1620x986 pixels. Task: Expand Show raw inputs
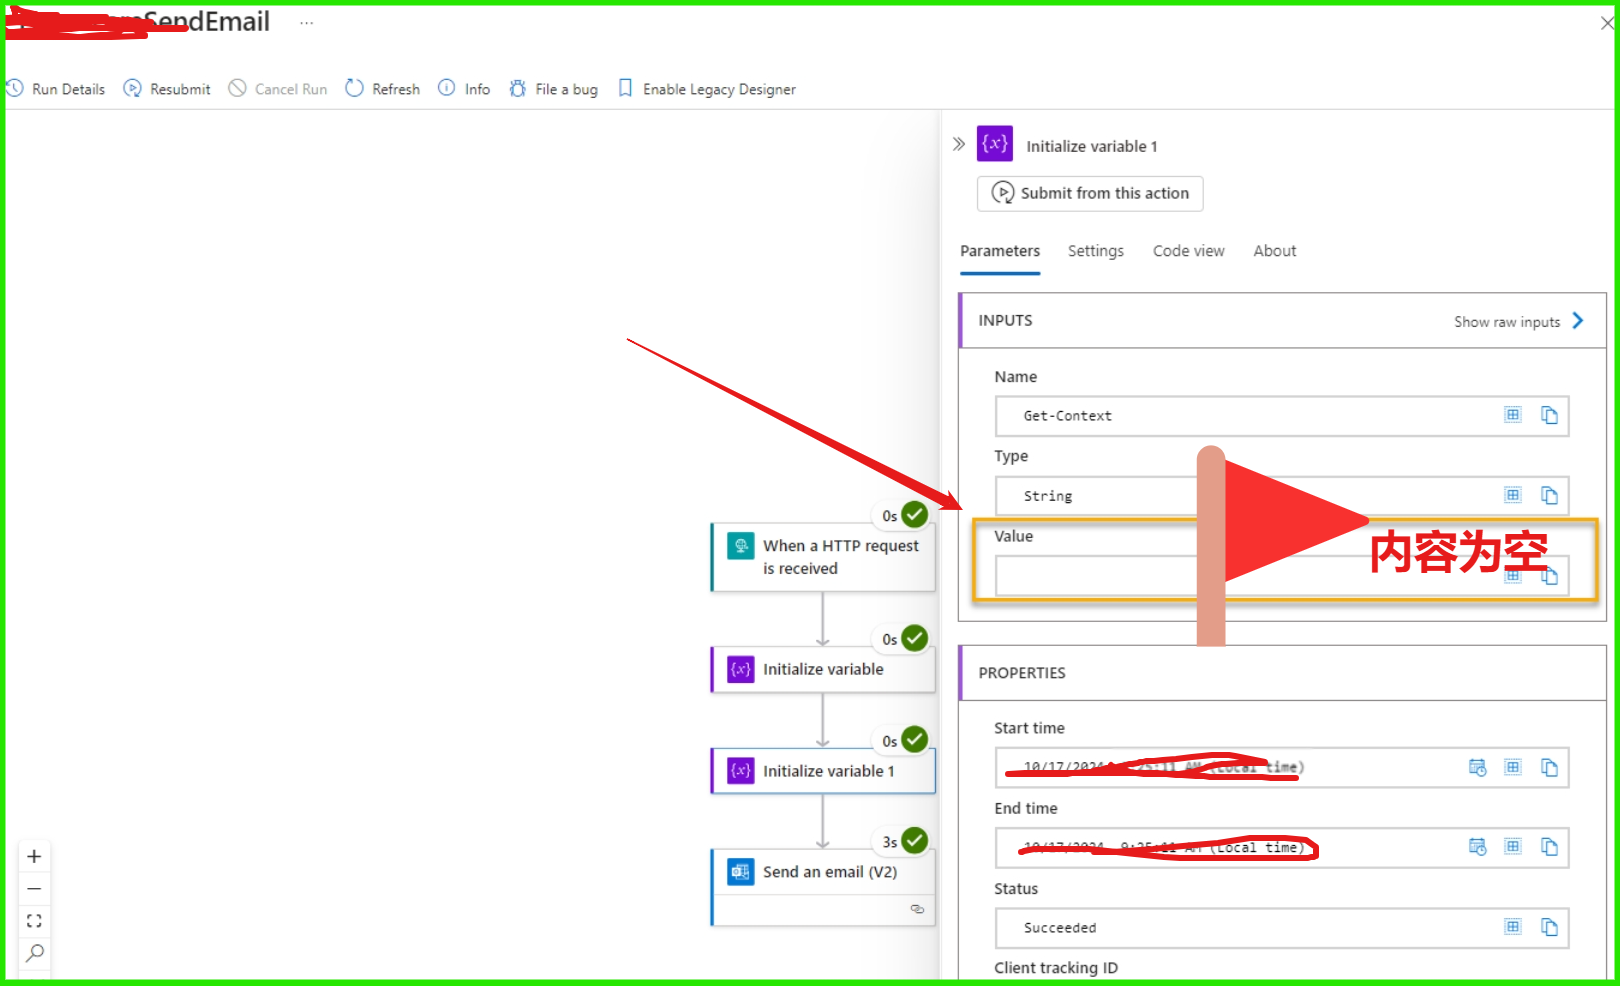(1518, 321)
